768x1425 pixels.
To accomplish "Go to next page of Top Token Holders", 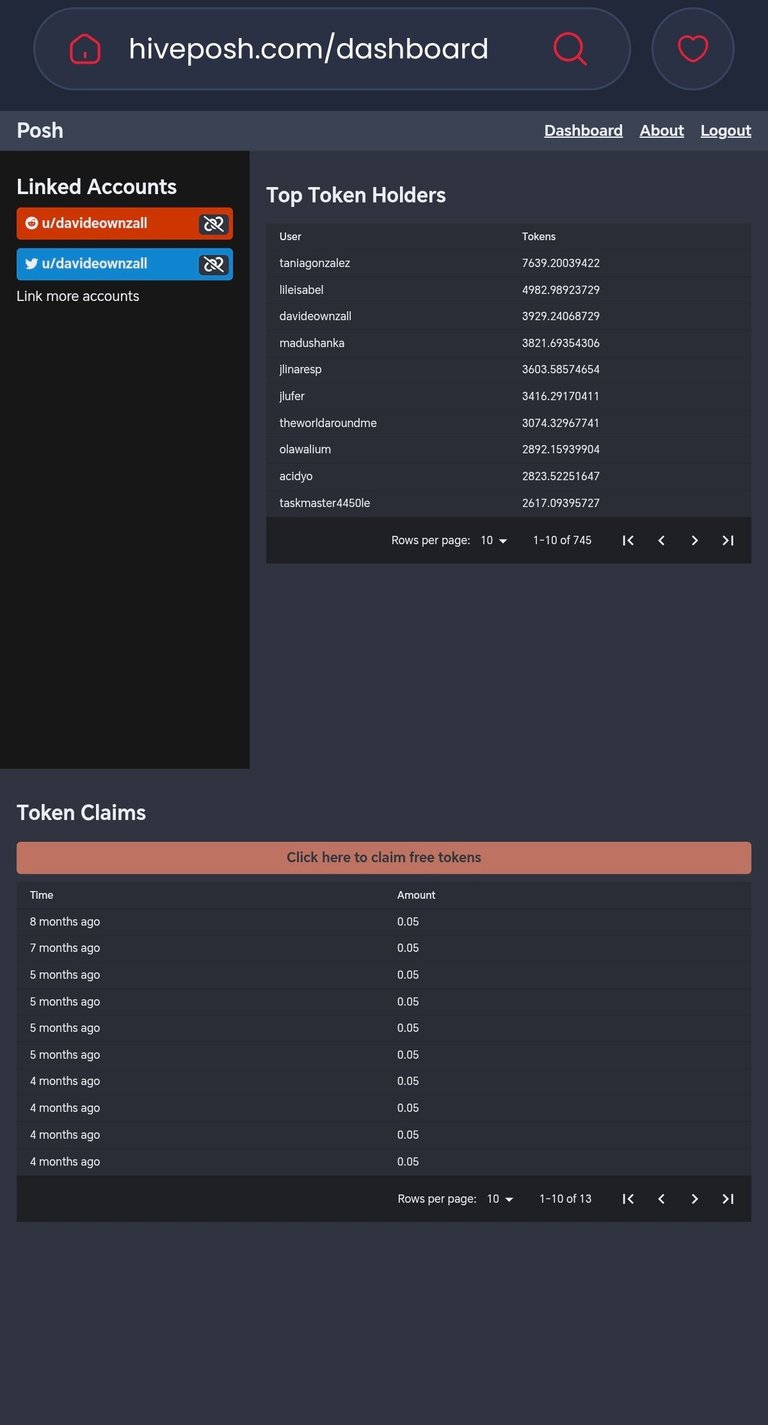I will point(695,540).
